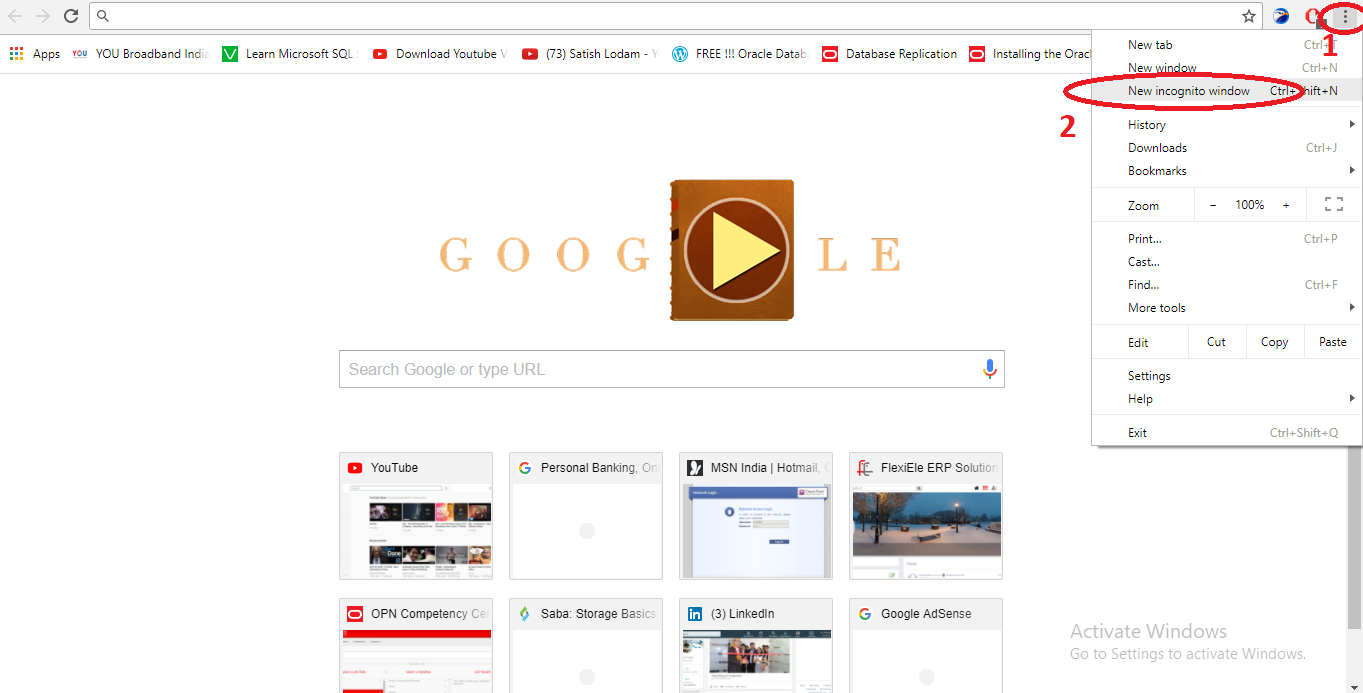Click the Search Google or type URL box
1363x693 pixels.
672,369
